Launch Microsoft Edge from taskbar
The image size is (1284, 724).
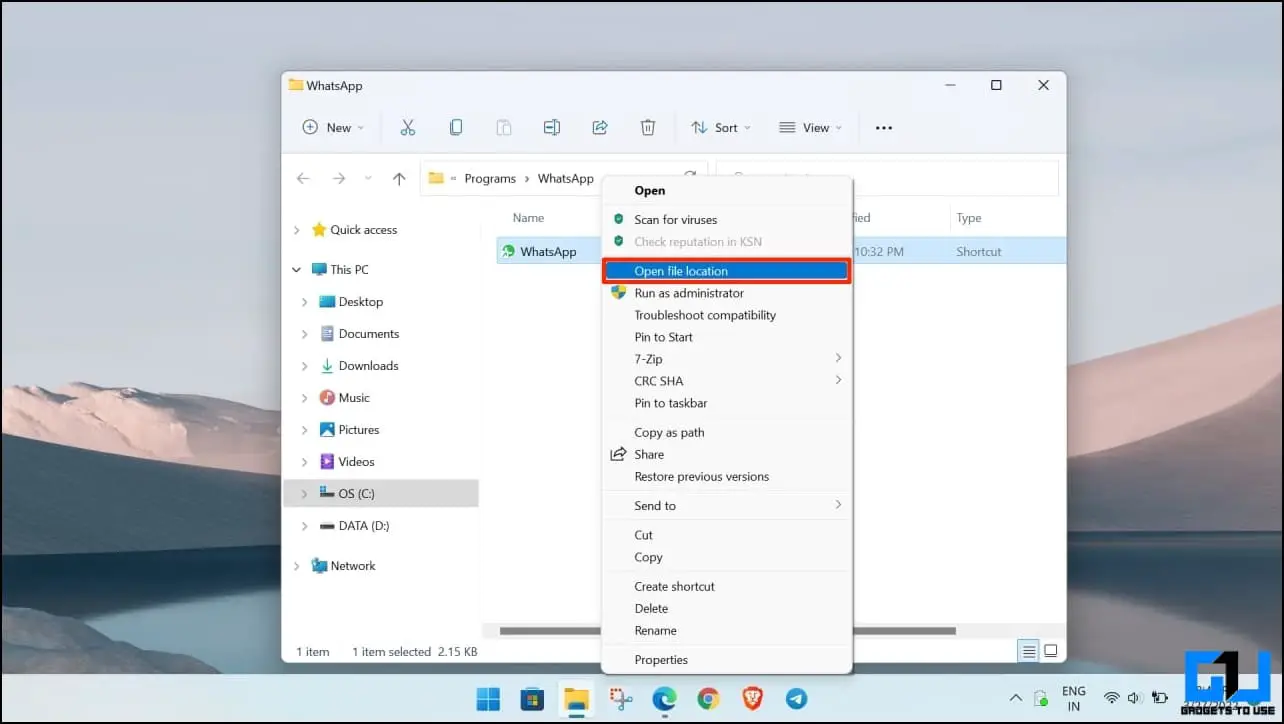(664, 698)
